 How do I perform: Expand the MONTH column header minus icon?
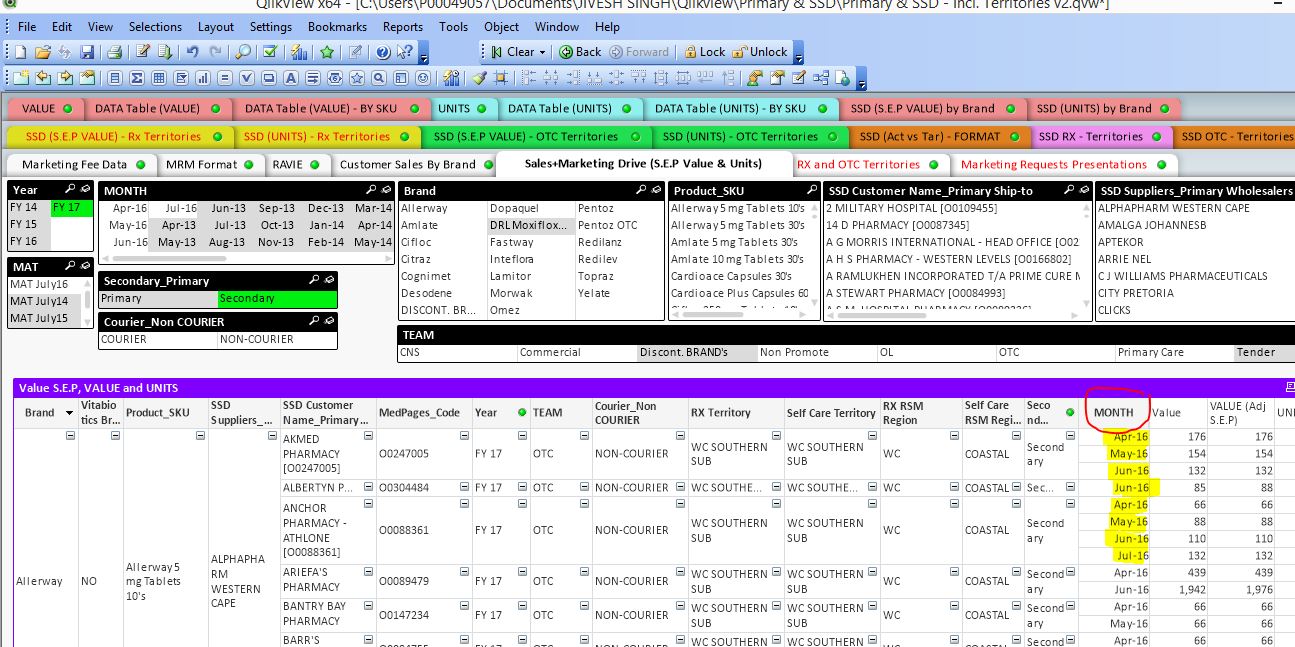tap(1070, 435)
